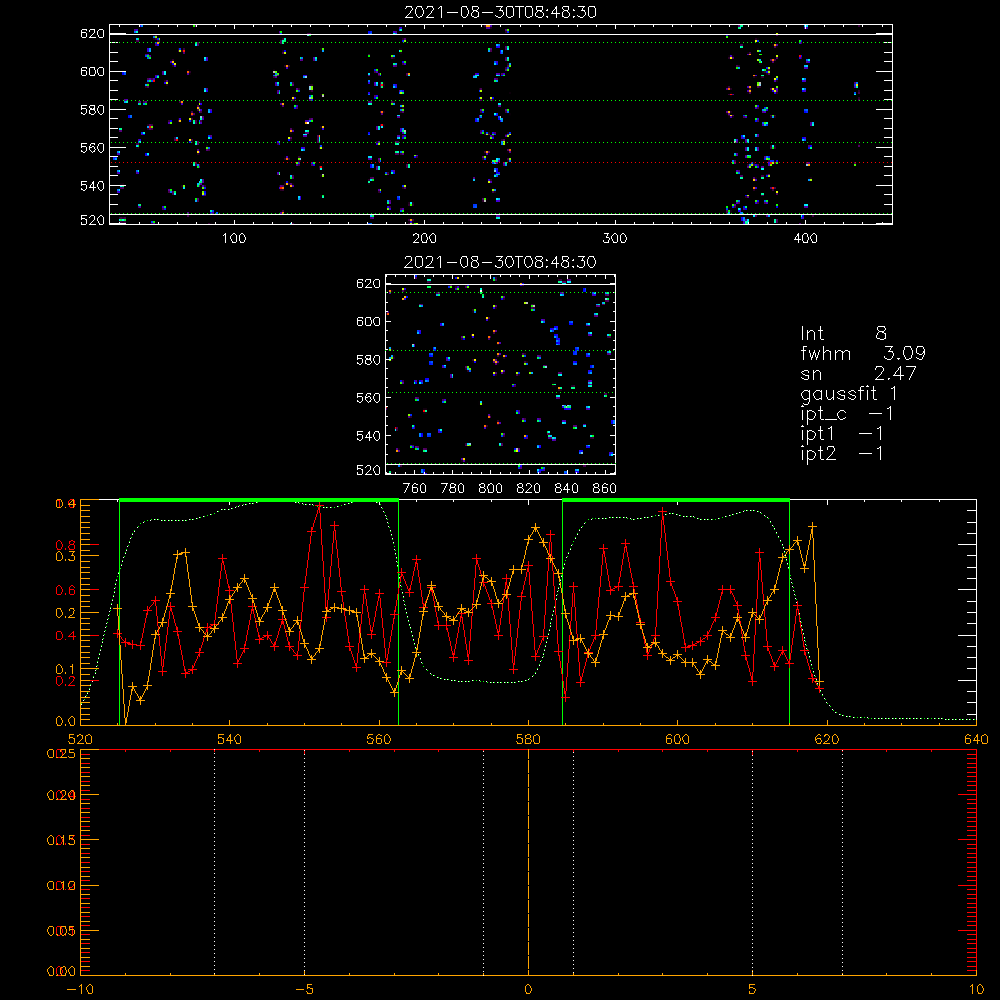Click the tall red peak near 598
1000x1000 pixels.
point(663,511)
